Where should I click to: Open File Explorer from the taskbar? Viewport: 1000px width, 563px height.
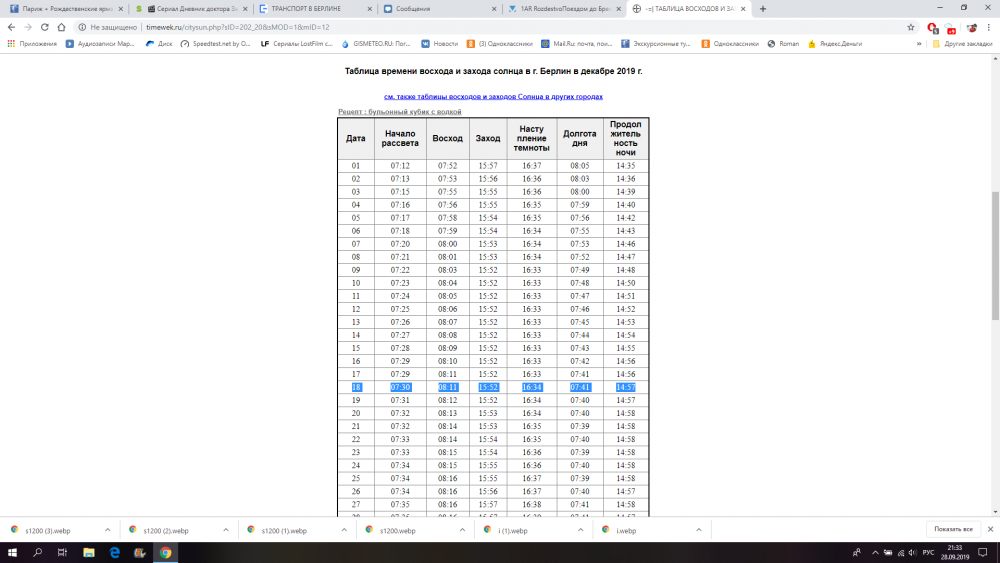[89, 552]
